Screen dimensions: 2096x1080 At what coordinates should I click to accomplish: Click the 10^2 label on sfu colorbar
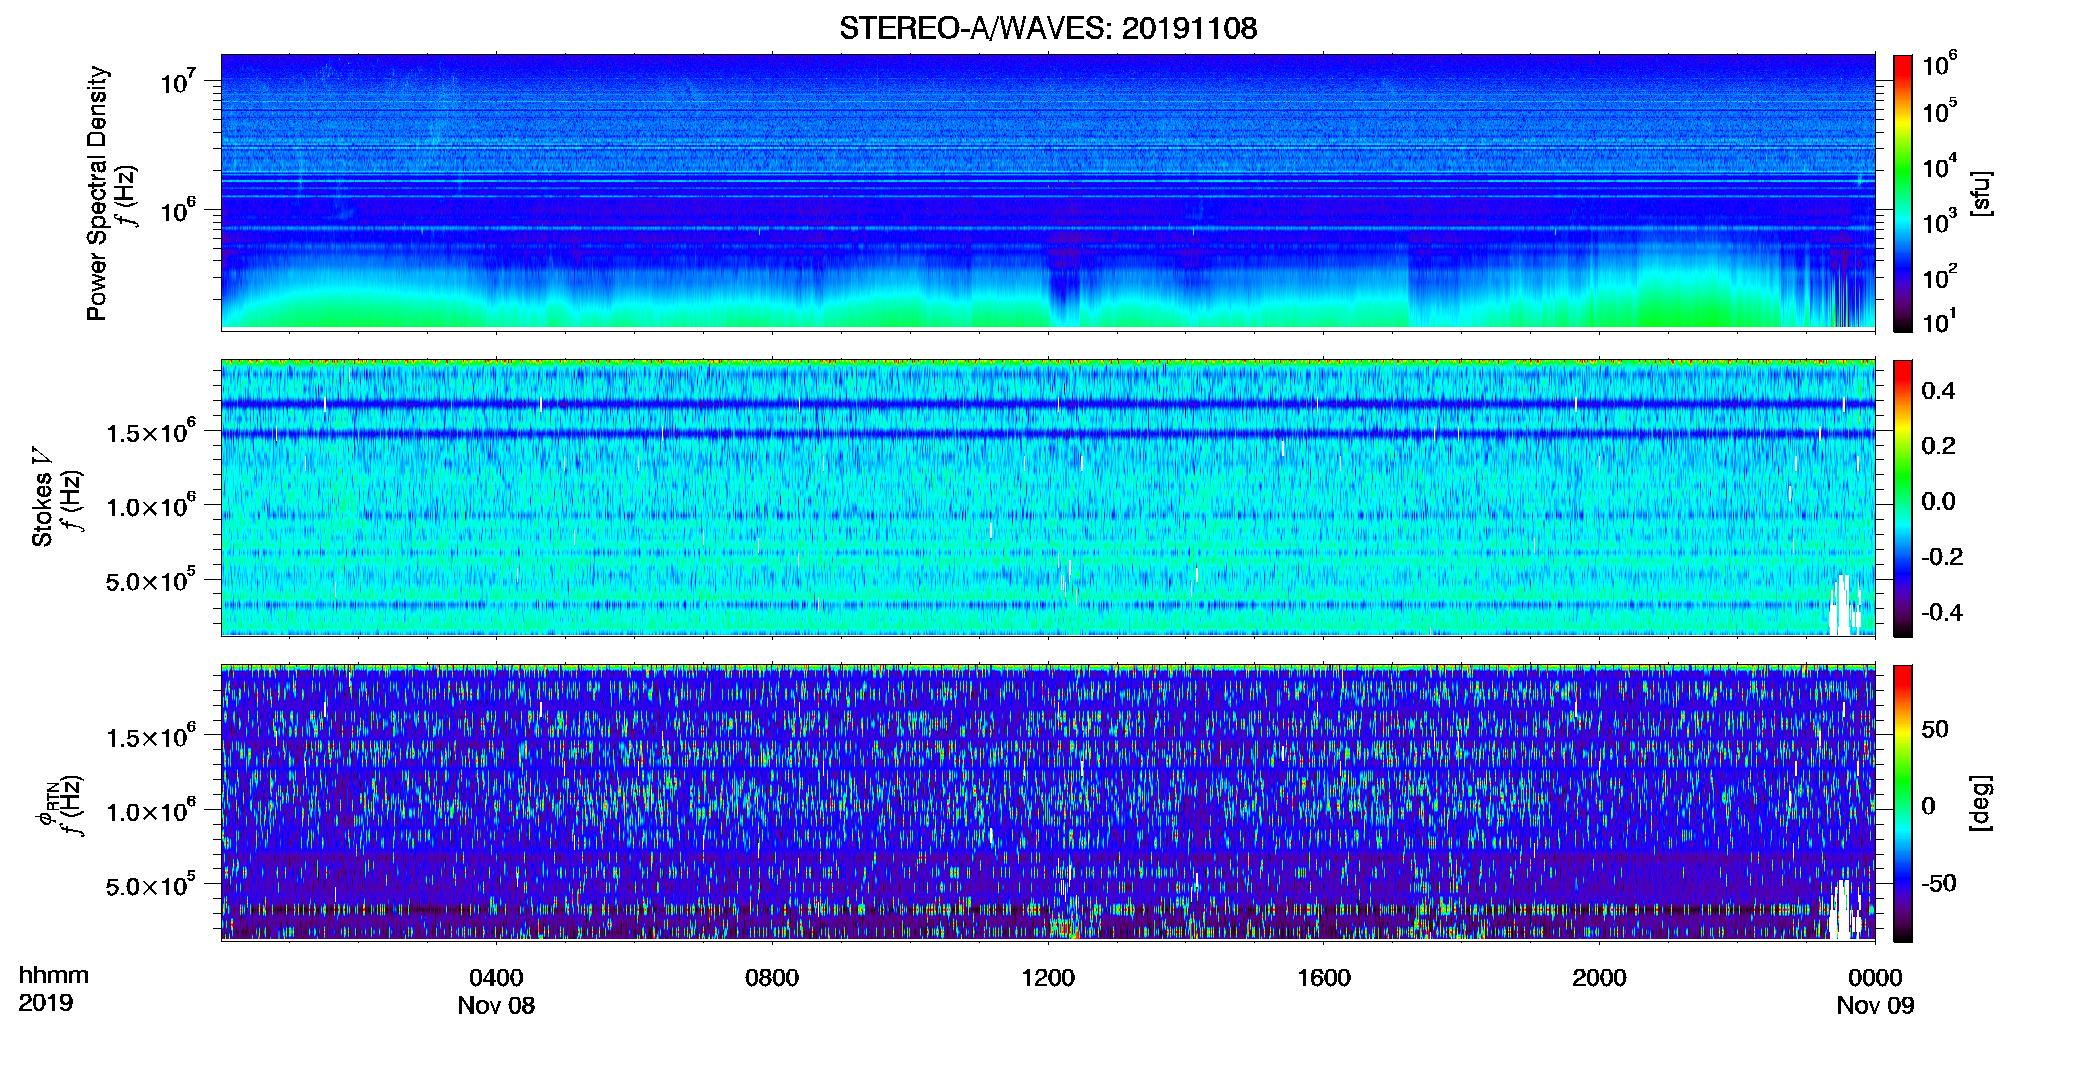(x=1940, y=276)
